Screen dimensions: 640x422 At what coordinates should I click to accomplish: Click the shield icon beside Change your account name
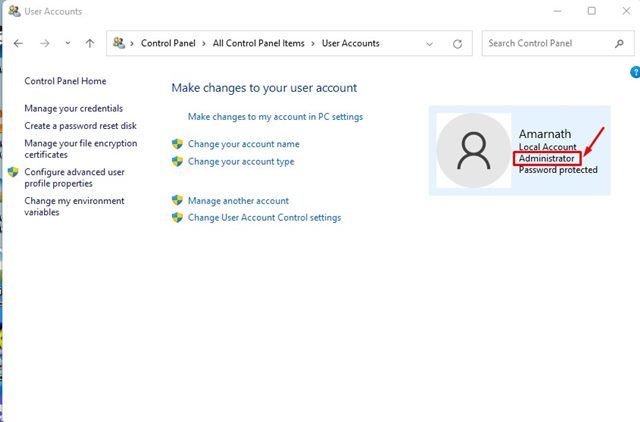[x=177, y=144]
